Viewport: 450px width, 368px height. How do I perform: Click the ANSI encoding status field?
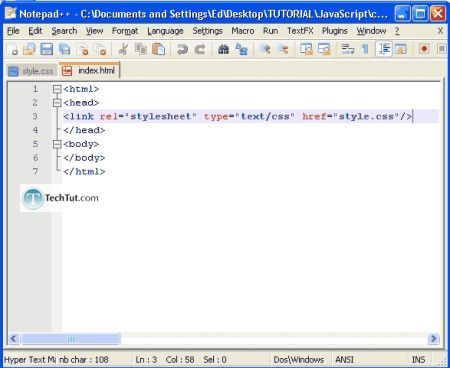(x=345, y=360)
